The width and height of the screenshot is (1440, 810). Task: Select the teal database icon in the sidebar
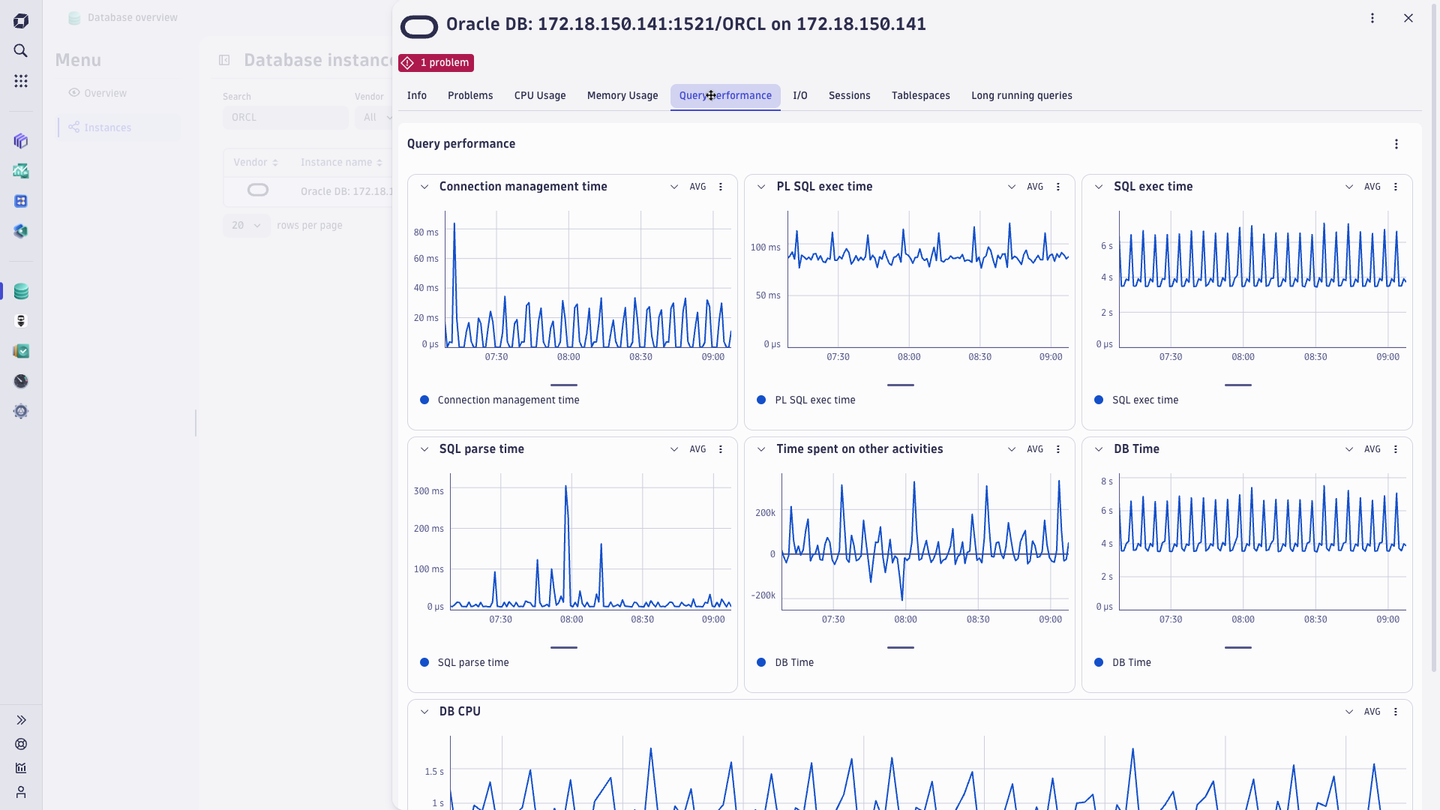[x=20, y=290]
